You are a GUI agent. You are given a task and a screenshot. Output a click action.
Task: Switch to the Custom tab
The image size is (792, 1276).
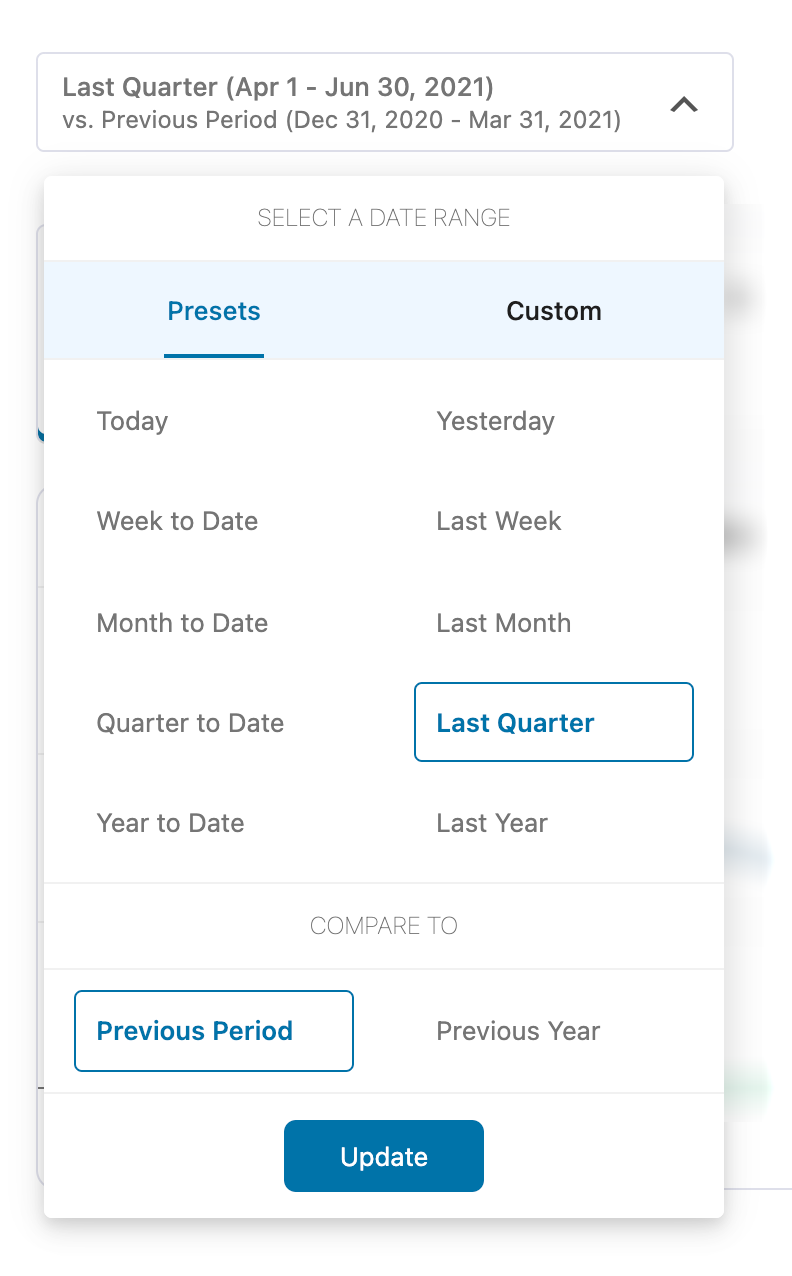tap(554, 311)
